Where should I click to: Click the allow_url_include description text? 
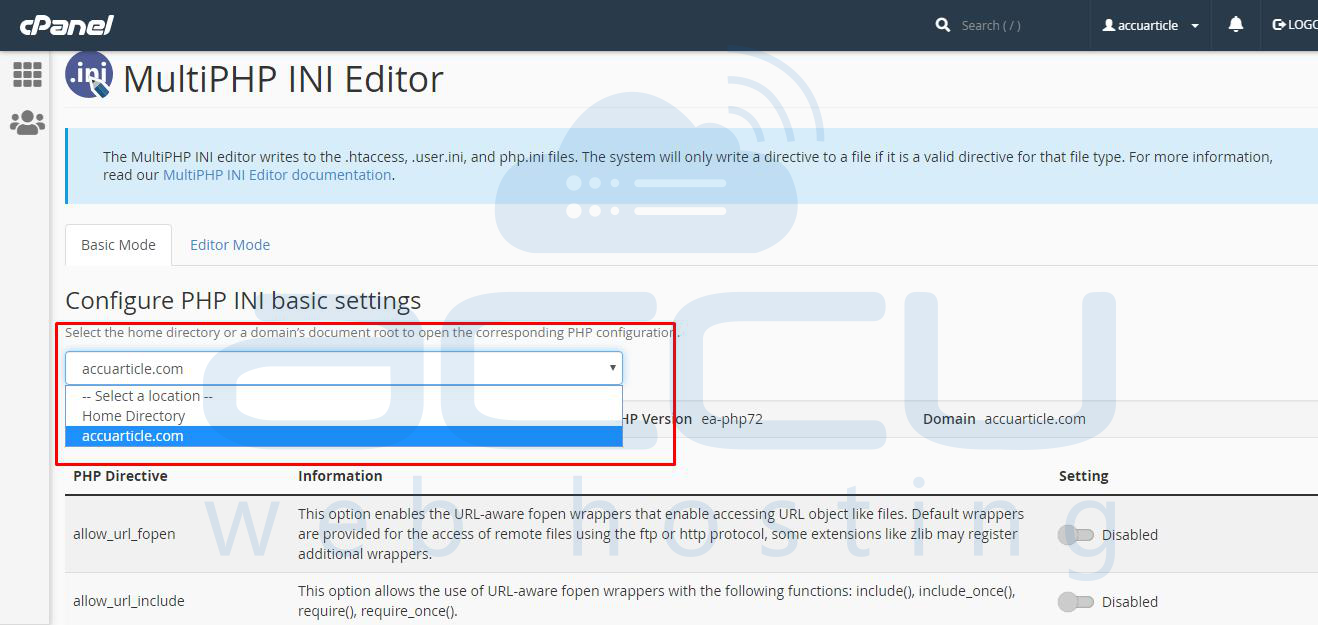pos(657,601)
